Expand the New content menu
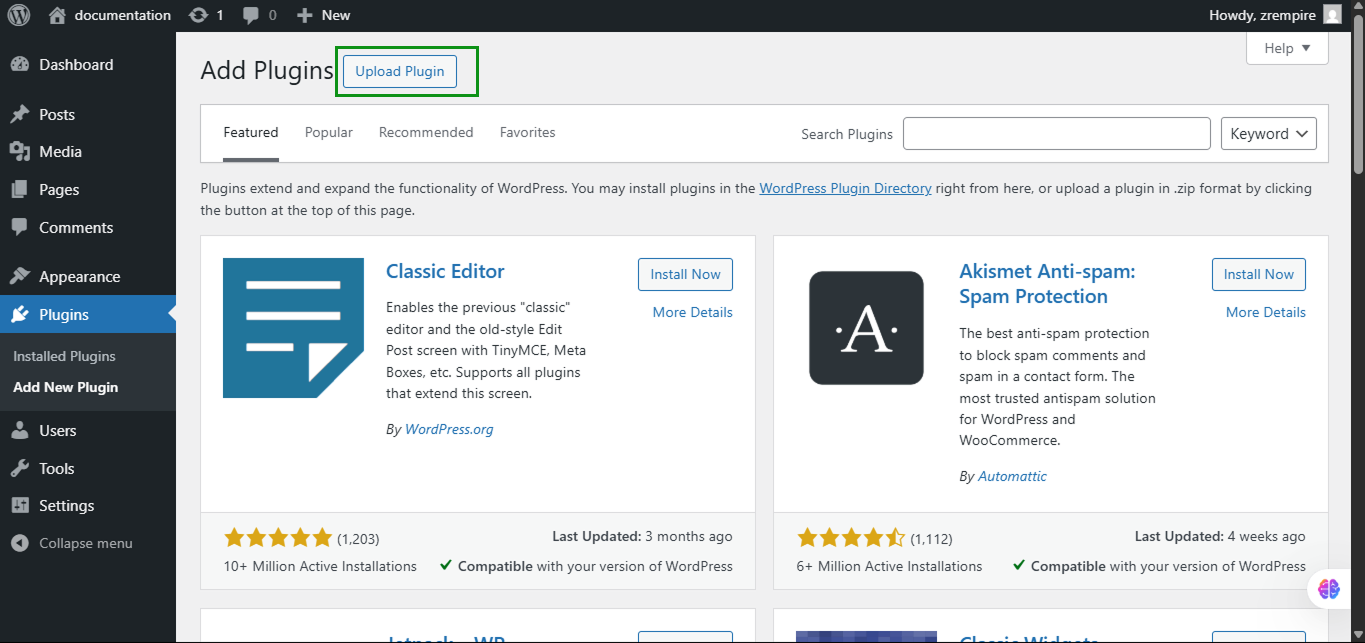The height and width of the screenshot is (643, 1365). [x=322, y=15]
